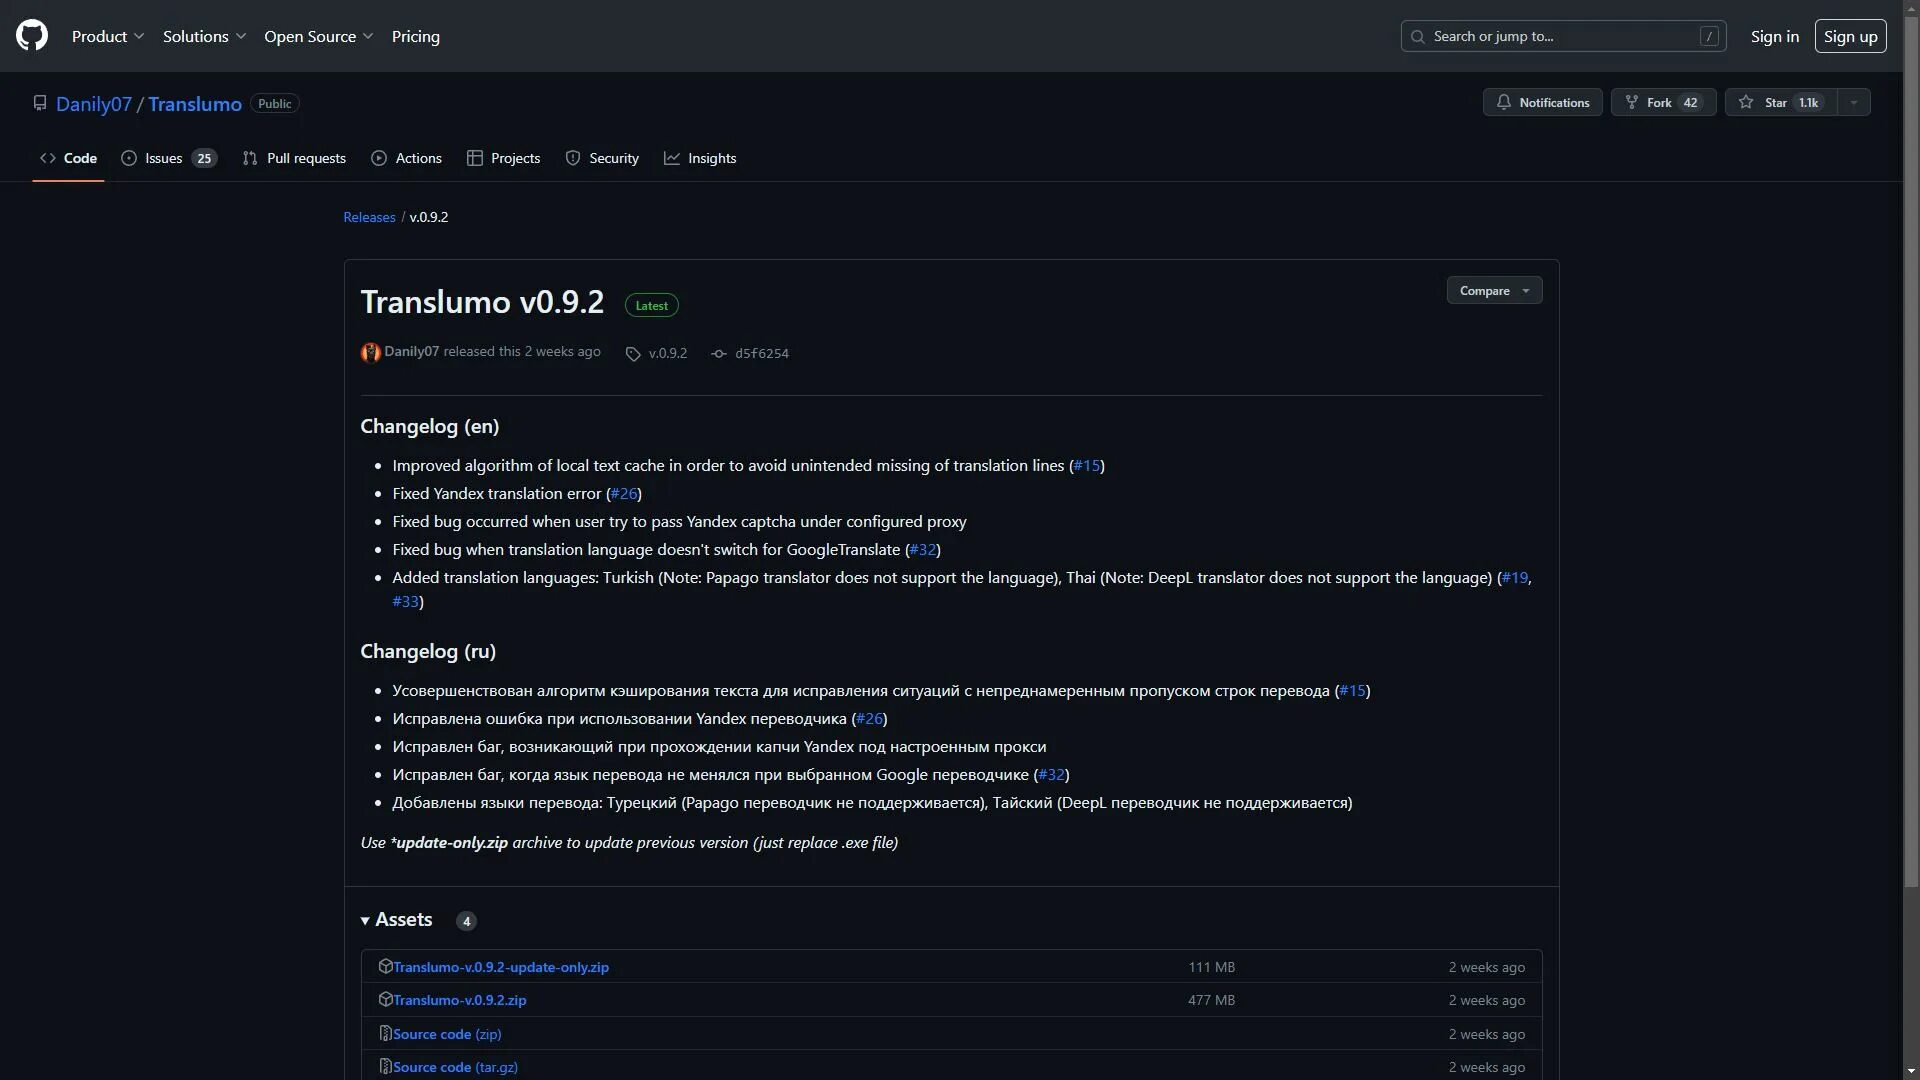Fork the Translumo repository
1920x1080 pixels.
coord(1662,102)
